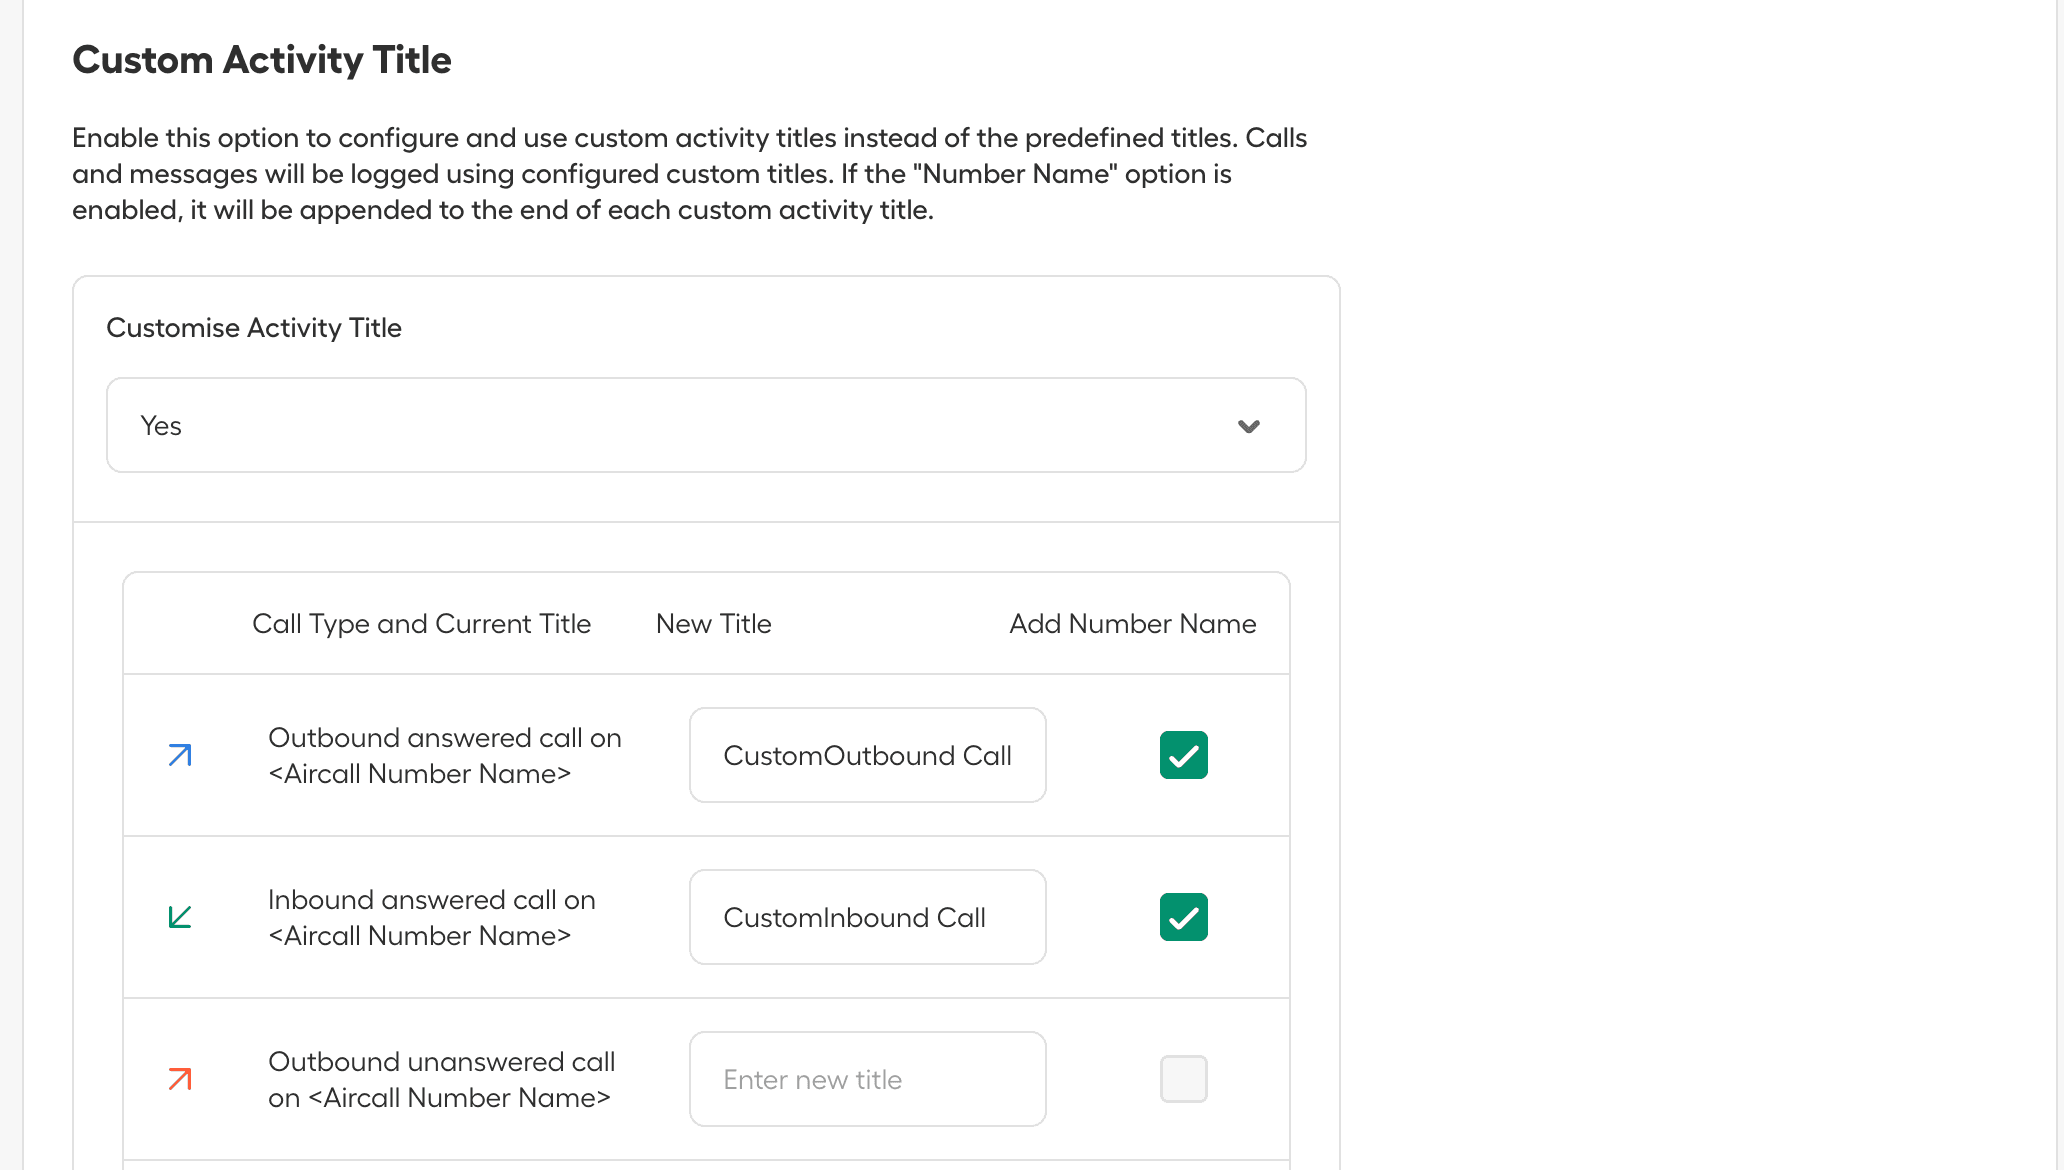Click the Custom Activity Title heading
Screen dimensions: 2064x1170
coord(261,60)
